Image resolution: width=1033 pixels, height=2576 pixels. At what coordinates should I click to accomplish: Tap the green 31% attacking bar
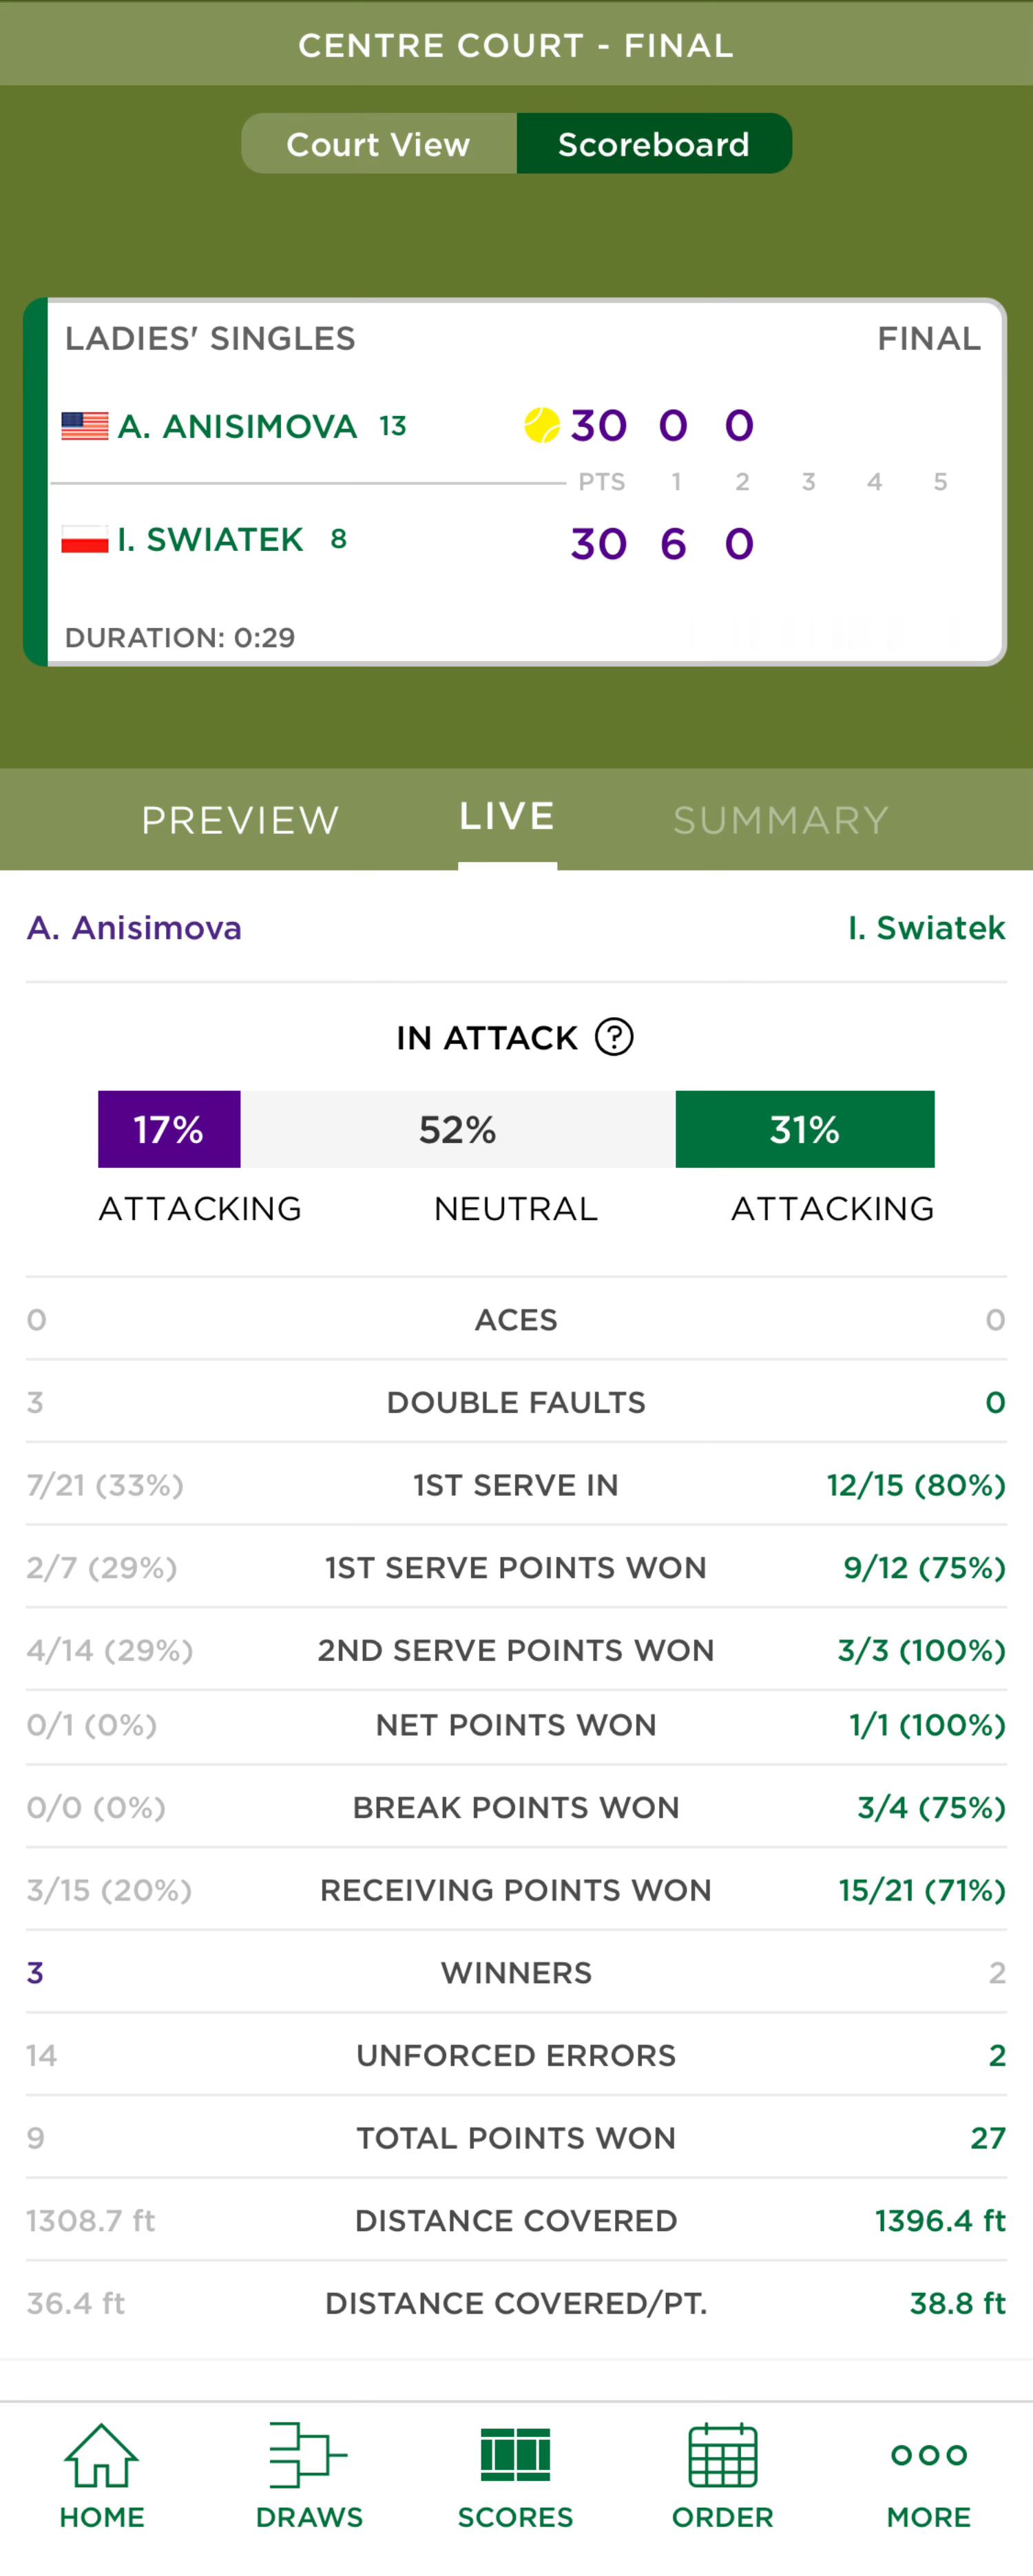click(x=805, y=1129)
